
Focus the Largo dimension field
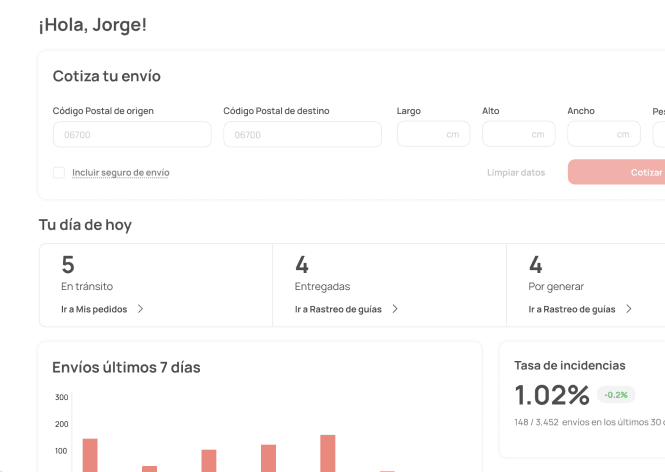[x=433, y=134]
